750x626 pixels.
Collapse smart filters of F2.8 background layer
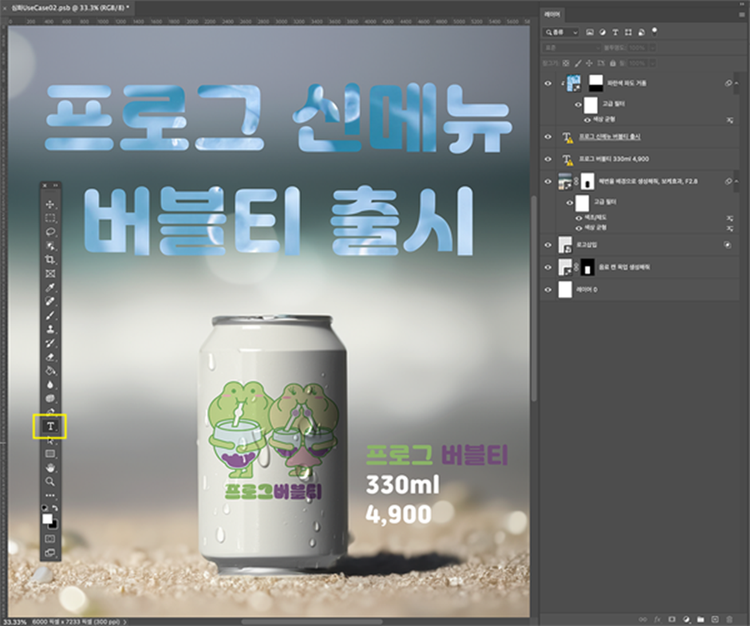click(736, 181)
